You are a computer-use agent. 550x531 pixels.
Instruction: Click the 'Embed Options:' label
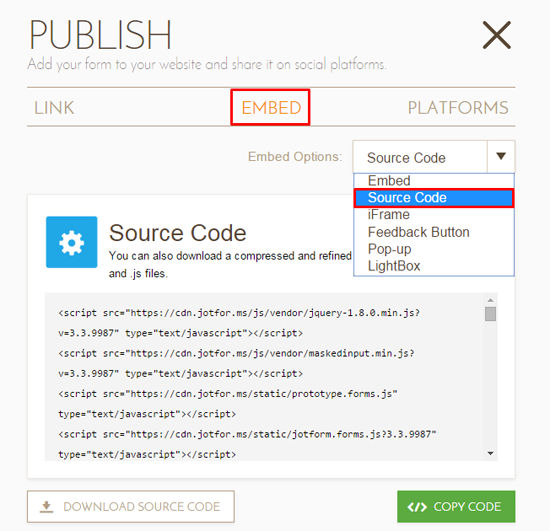295,157
